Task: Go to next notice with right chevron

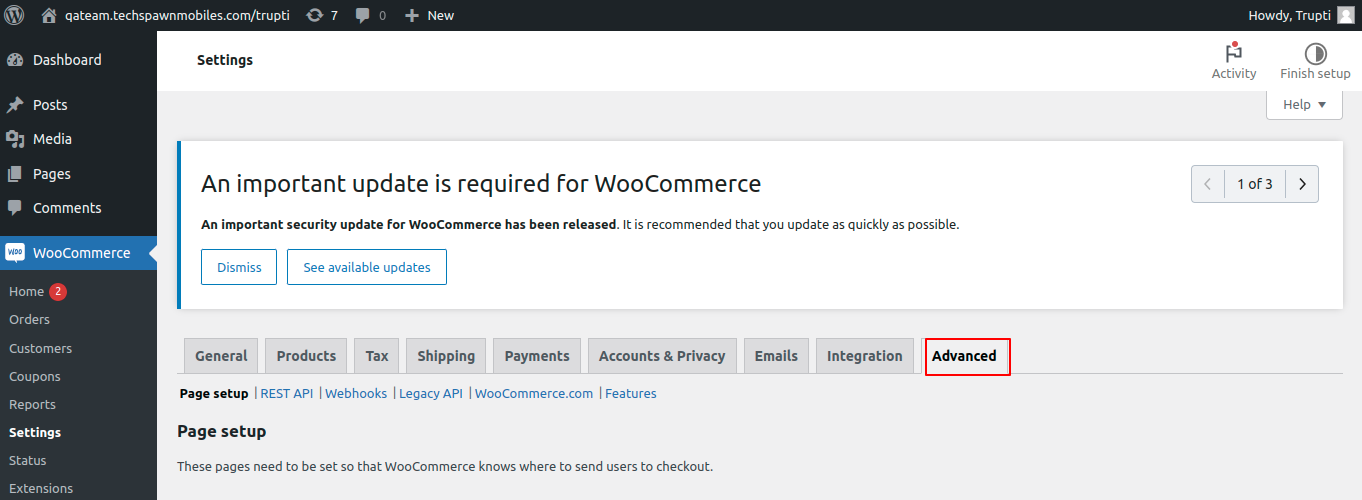Action: pos(1302,184)
